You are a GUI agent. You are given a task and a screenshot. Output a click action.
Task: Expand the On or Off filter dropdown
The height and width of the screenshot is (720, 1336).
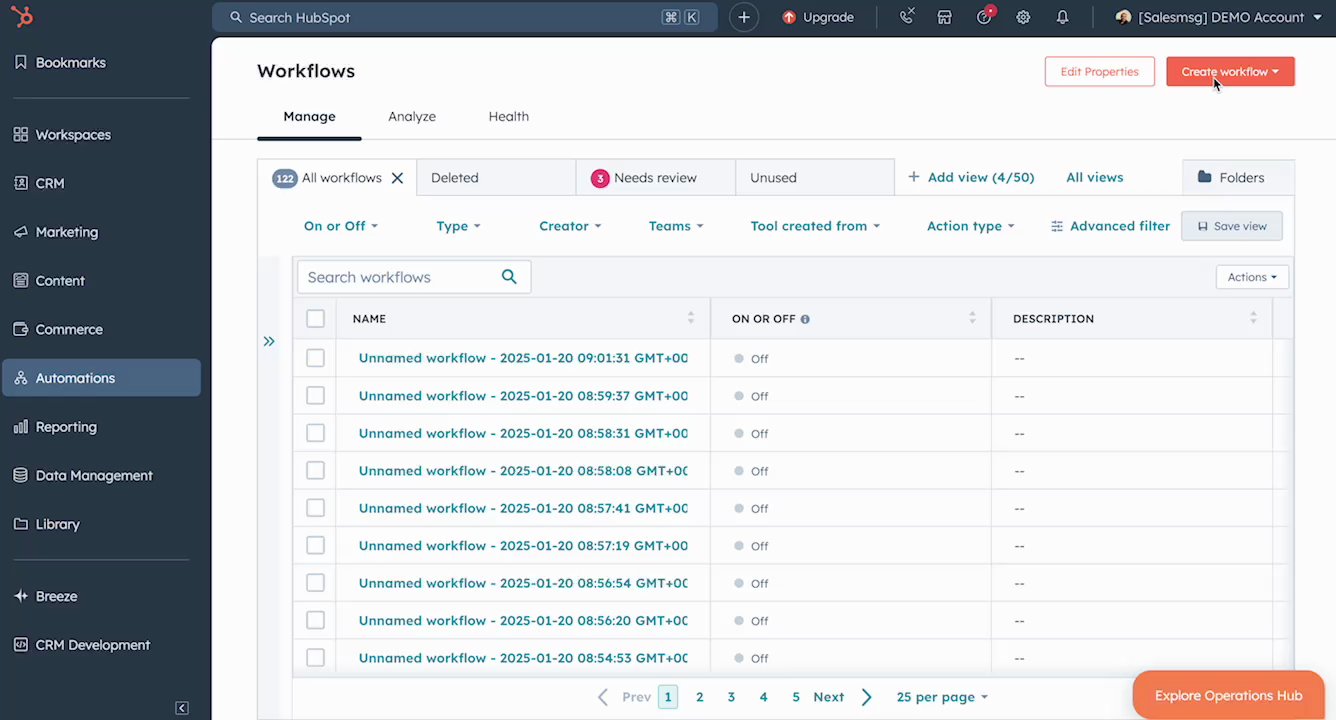pos(340,226)
